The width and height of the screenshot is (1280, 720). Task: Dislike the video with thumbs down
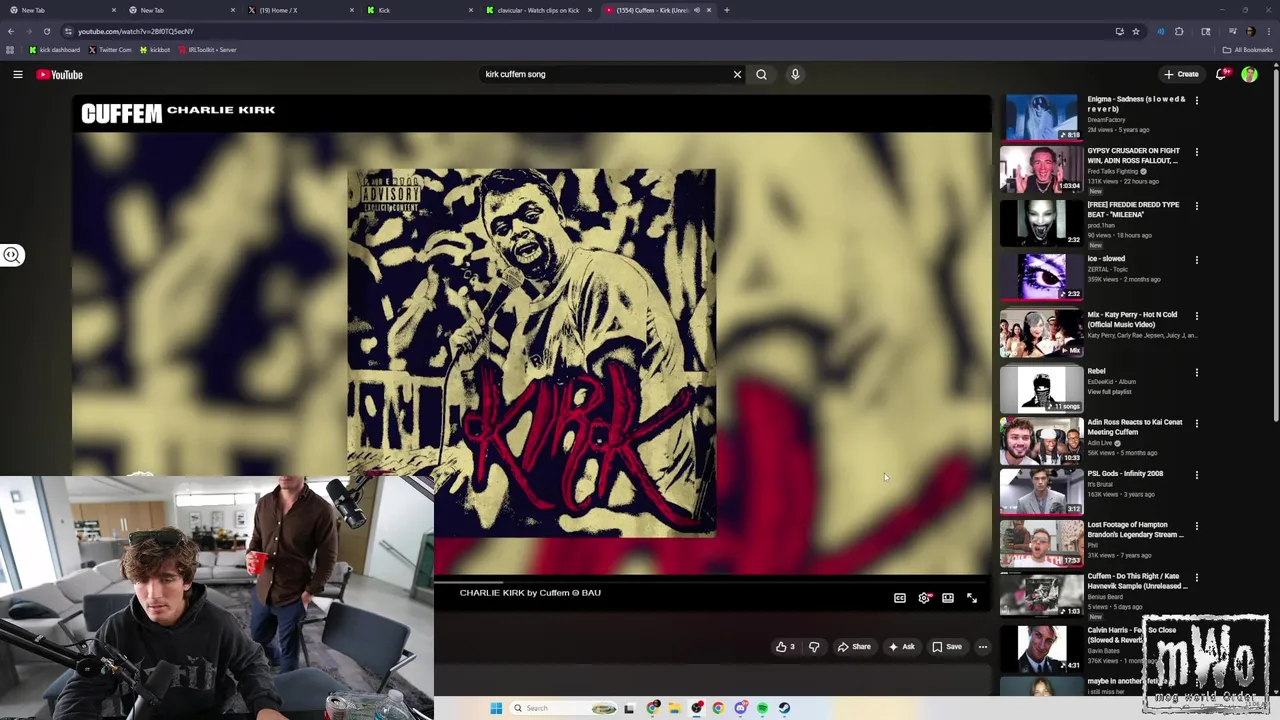(x=814, y=647)
